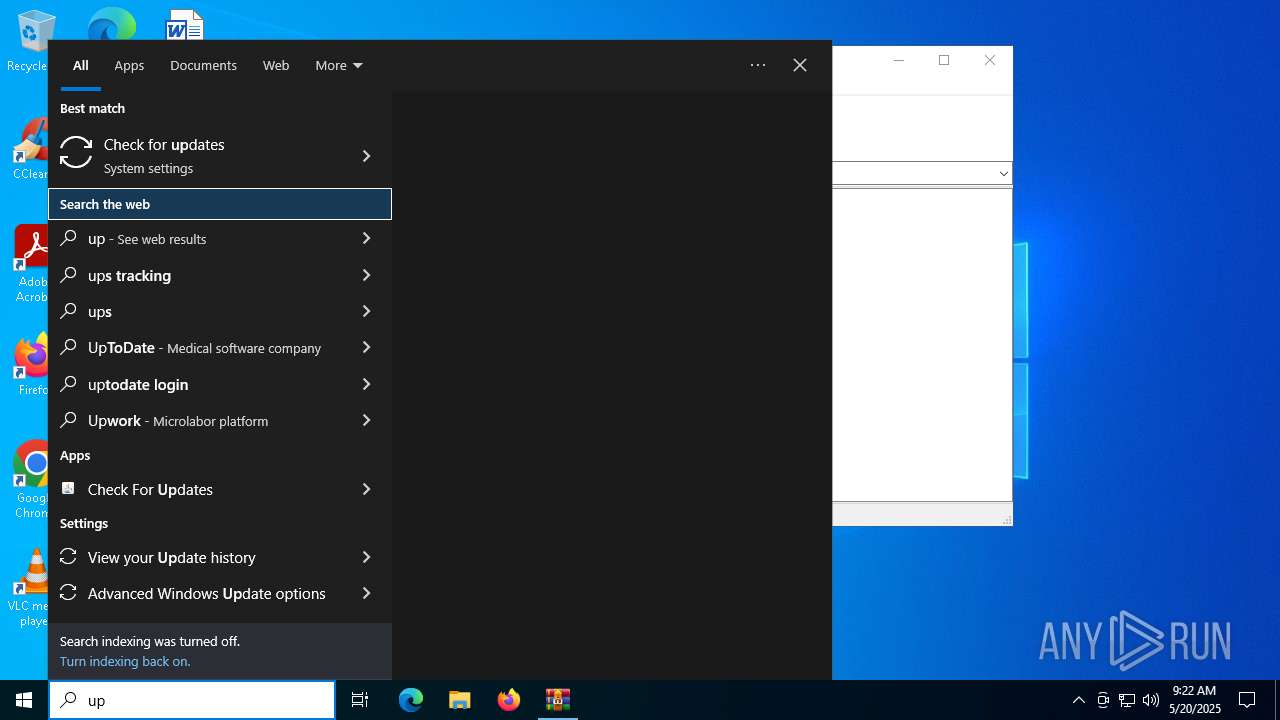Expand the Check for updates system settings arrow
Image resolution: width=1280 pixels, height=720 pixels.
(x=366, y=156)
